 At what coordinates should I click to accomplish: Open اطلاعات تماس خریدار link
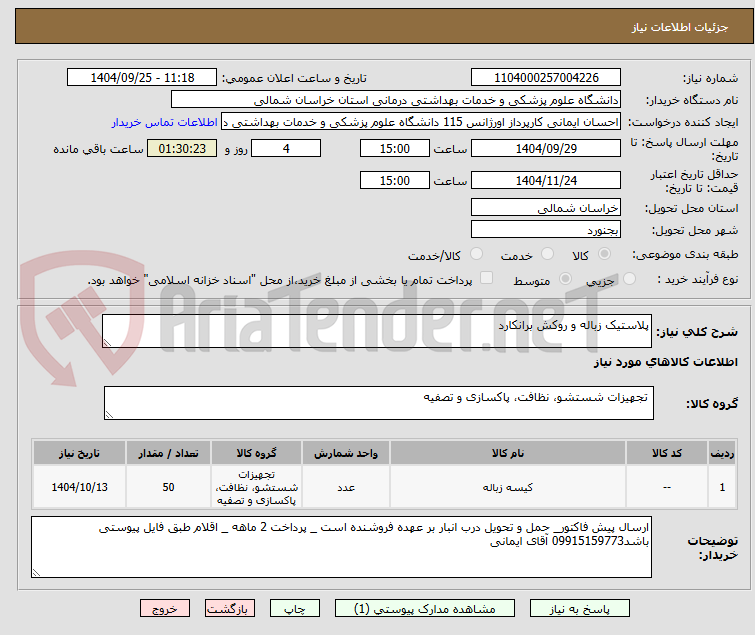click(x=165, y=122)
